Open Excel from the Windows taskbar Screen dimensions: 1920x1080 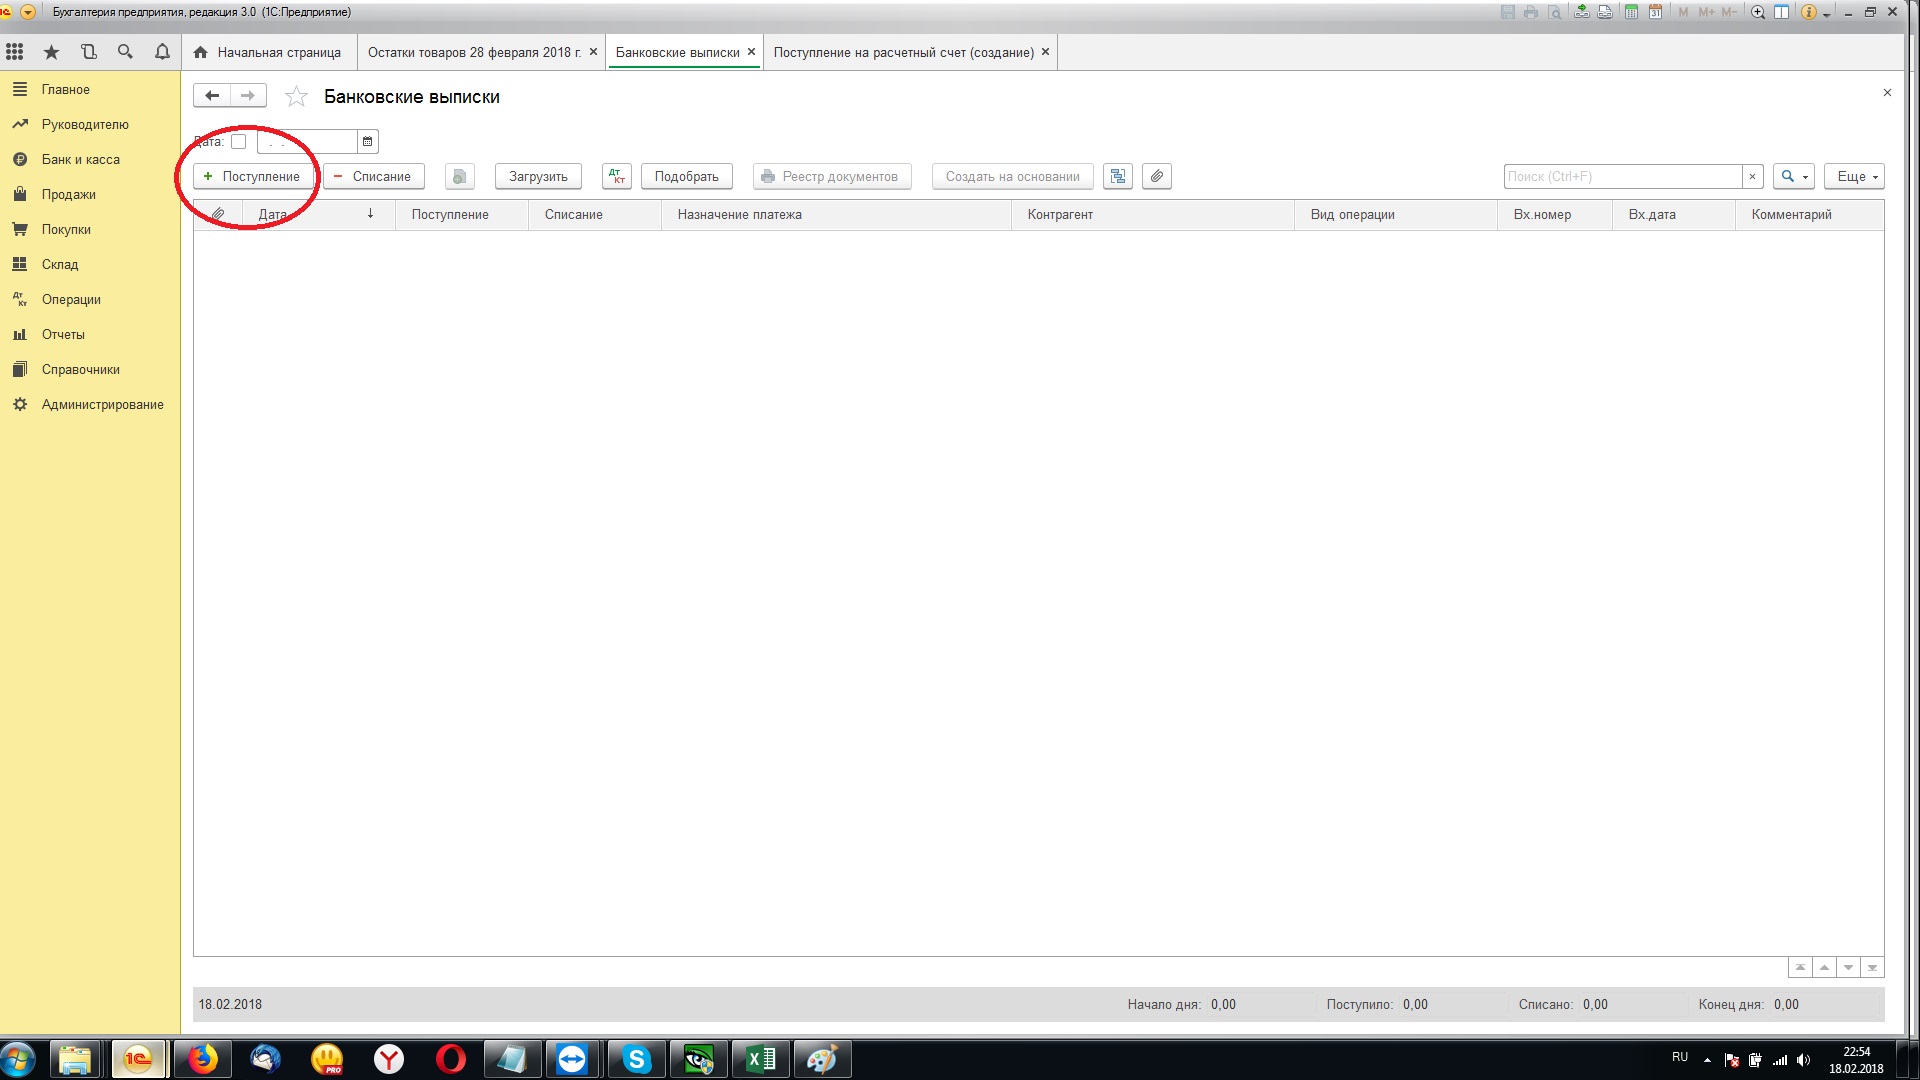point(761,1059)
